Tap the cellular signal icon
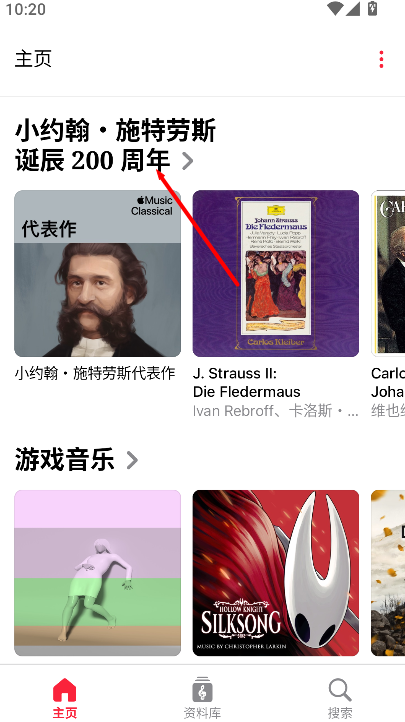This screenshot has height=722, width=405. 353,8
